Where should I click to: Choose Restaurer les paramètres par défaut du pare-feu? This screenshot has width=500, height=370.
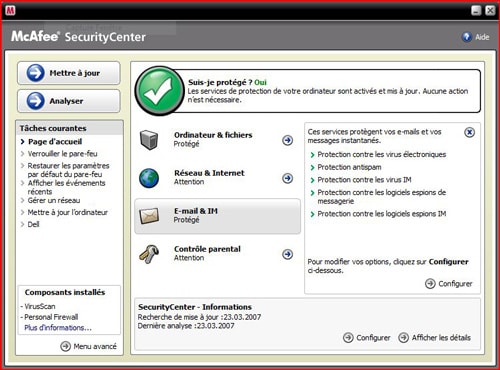point(68,170)
